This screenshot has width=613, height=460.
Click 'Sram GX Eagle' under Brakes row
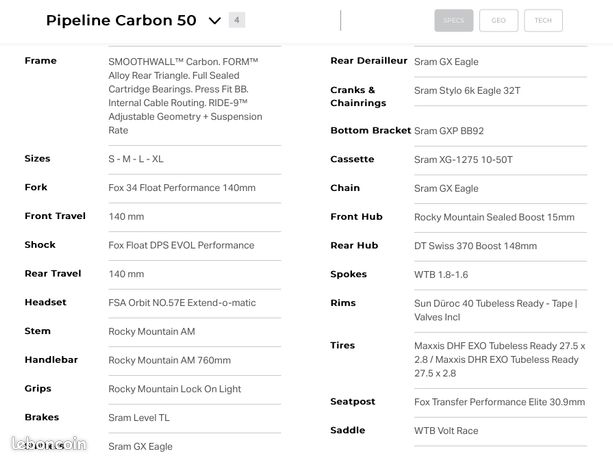(x=140, y=447)
